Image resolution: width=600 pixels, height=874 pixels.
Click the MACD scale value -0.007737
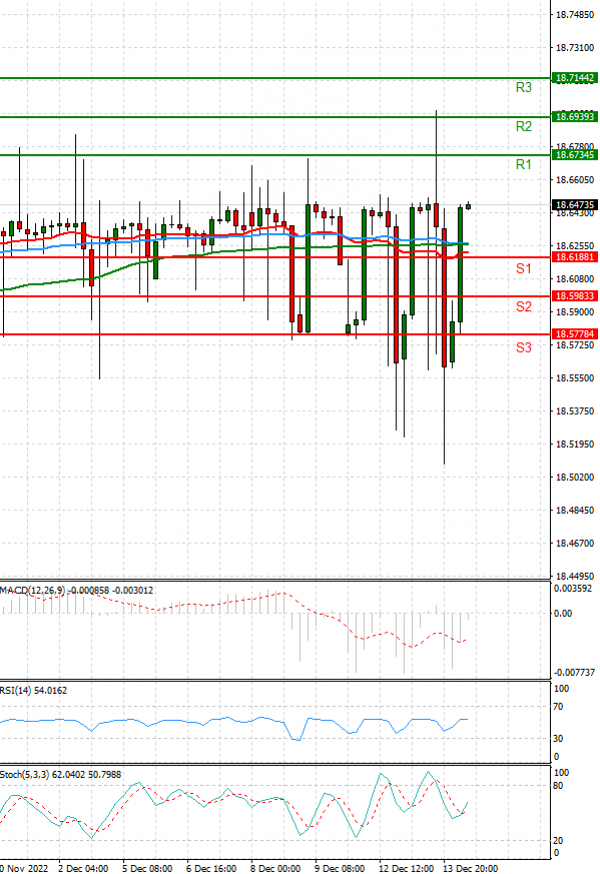pos(574,673)
